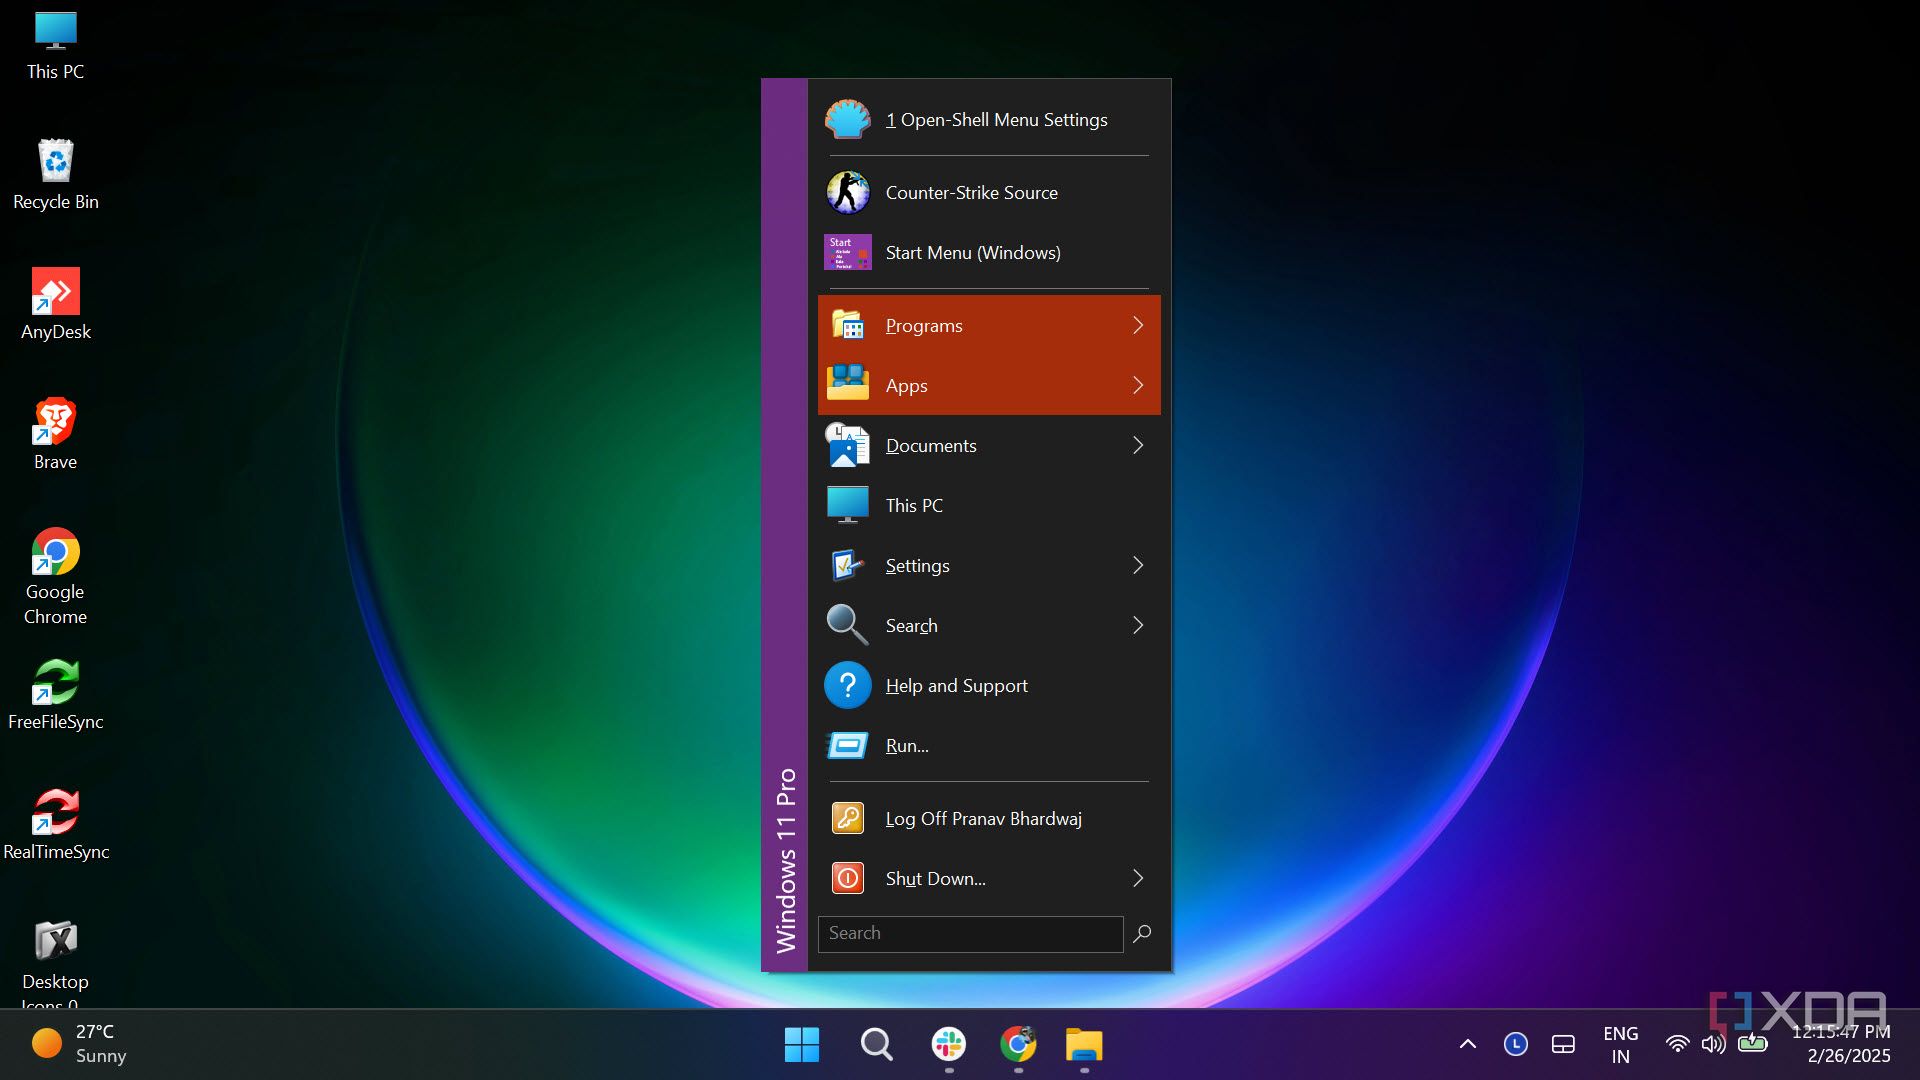
Task: Expand the Documents submenu chevron
Action: [1137, 446]
